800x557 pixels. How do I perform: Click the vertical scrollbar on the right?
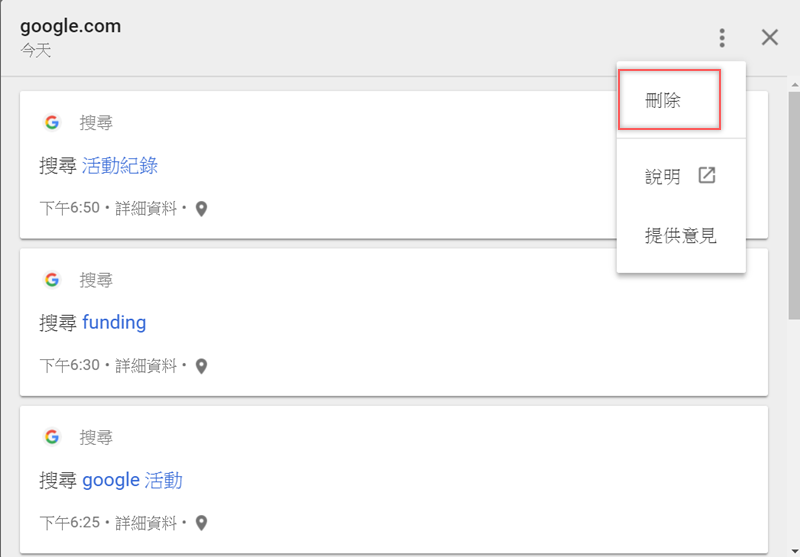[x=793, y=200]
